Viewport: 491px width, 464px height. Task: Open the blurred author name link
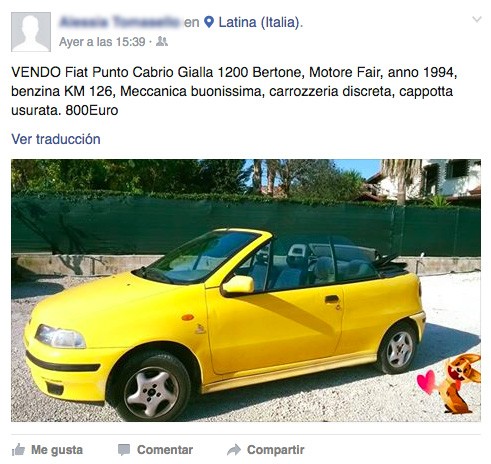point(120,22)
